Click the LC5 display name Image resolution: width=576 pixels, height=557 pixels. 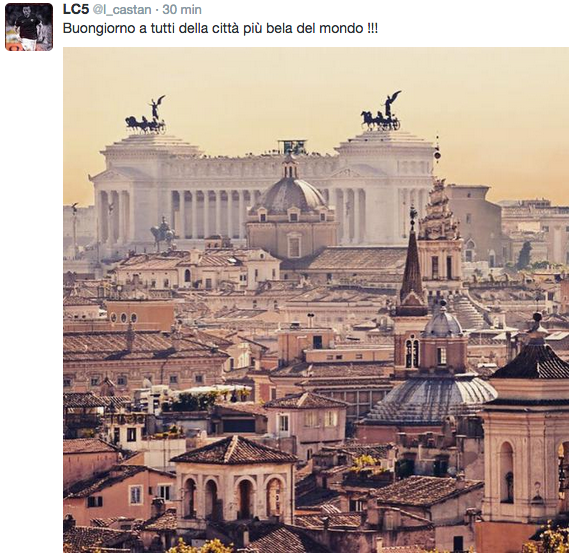pos(76,10)
